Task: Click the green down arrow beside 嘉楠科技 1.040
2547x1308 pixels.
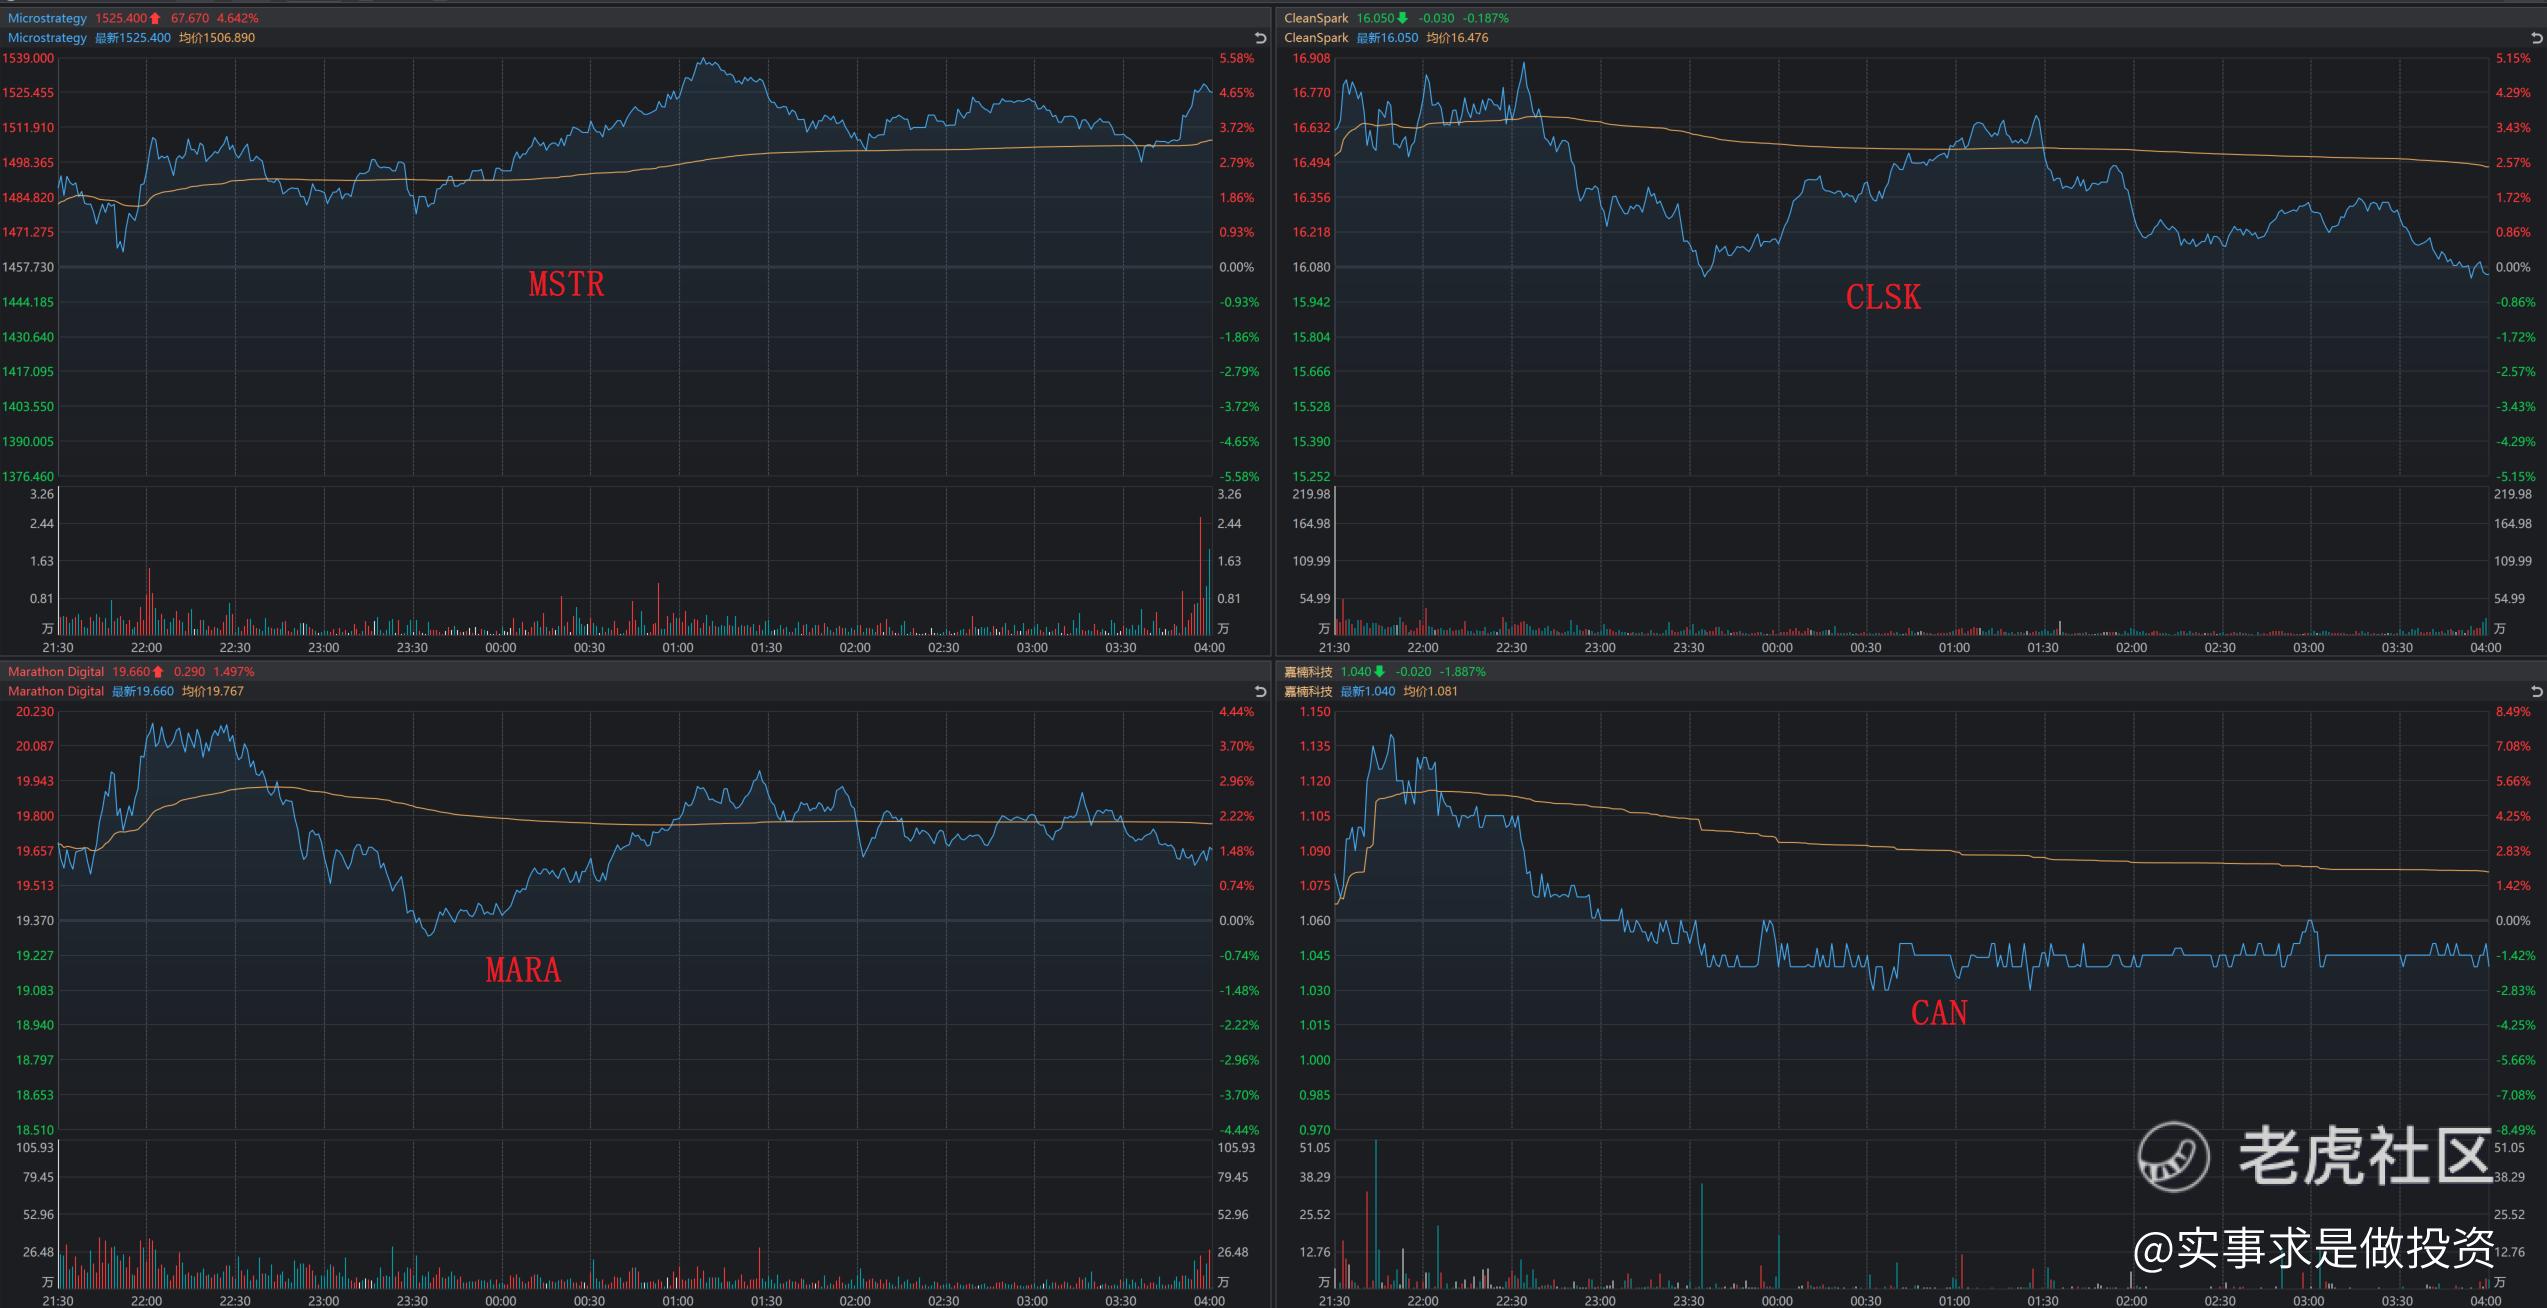Action: tap(1380, 672)
